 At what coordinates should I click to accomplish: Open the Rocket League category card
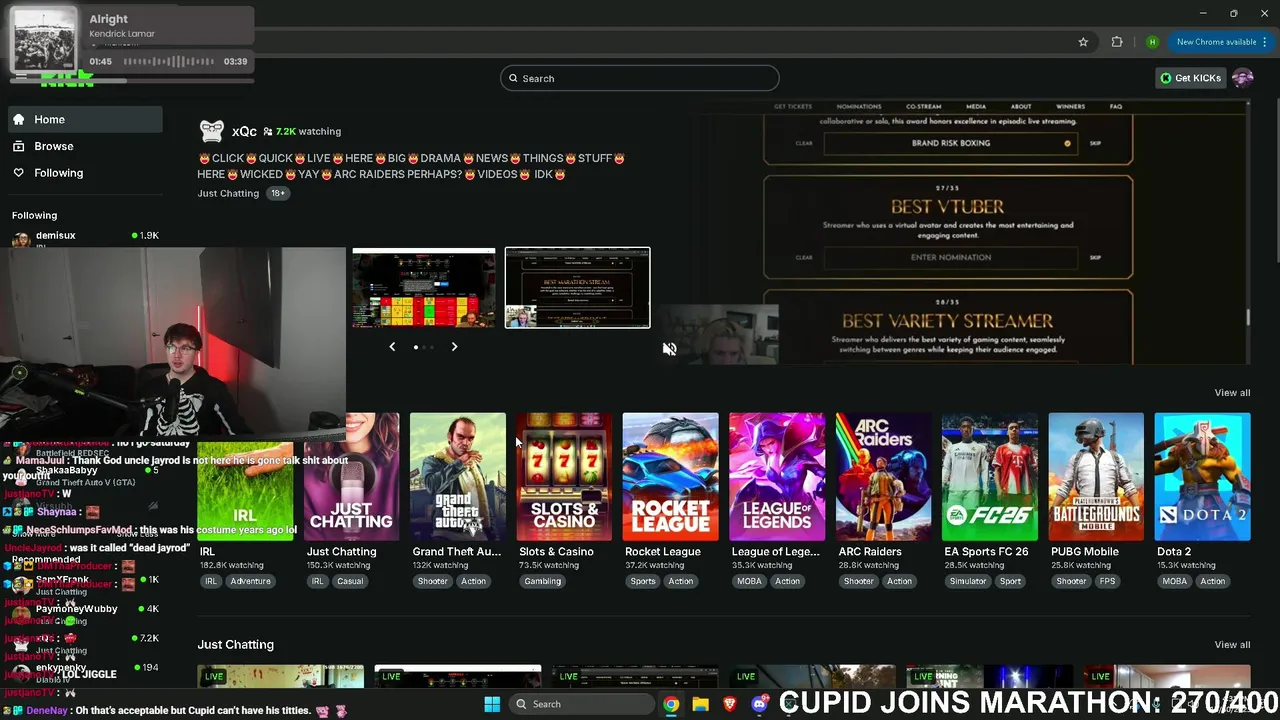670,477
